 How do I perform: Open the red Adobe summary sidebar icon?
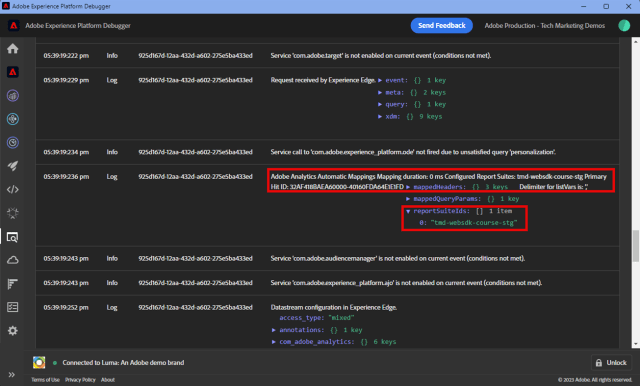13,72
